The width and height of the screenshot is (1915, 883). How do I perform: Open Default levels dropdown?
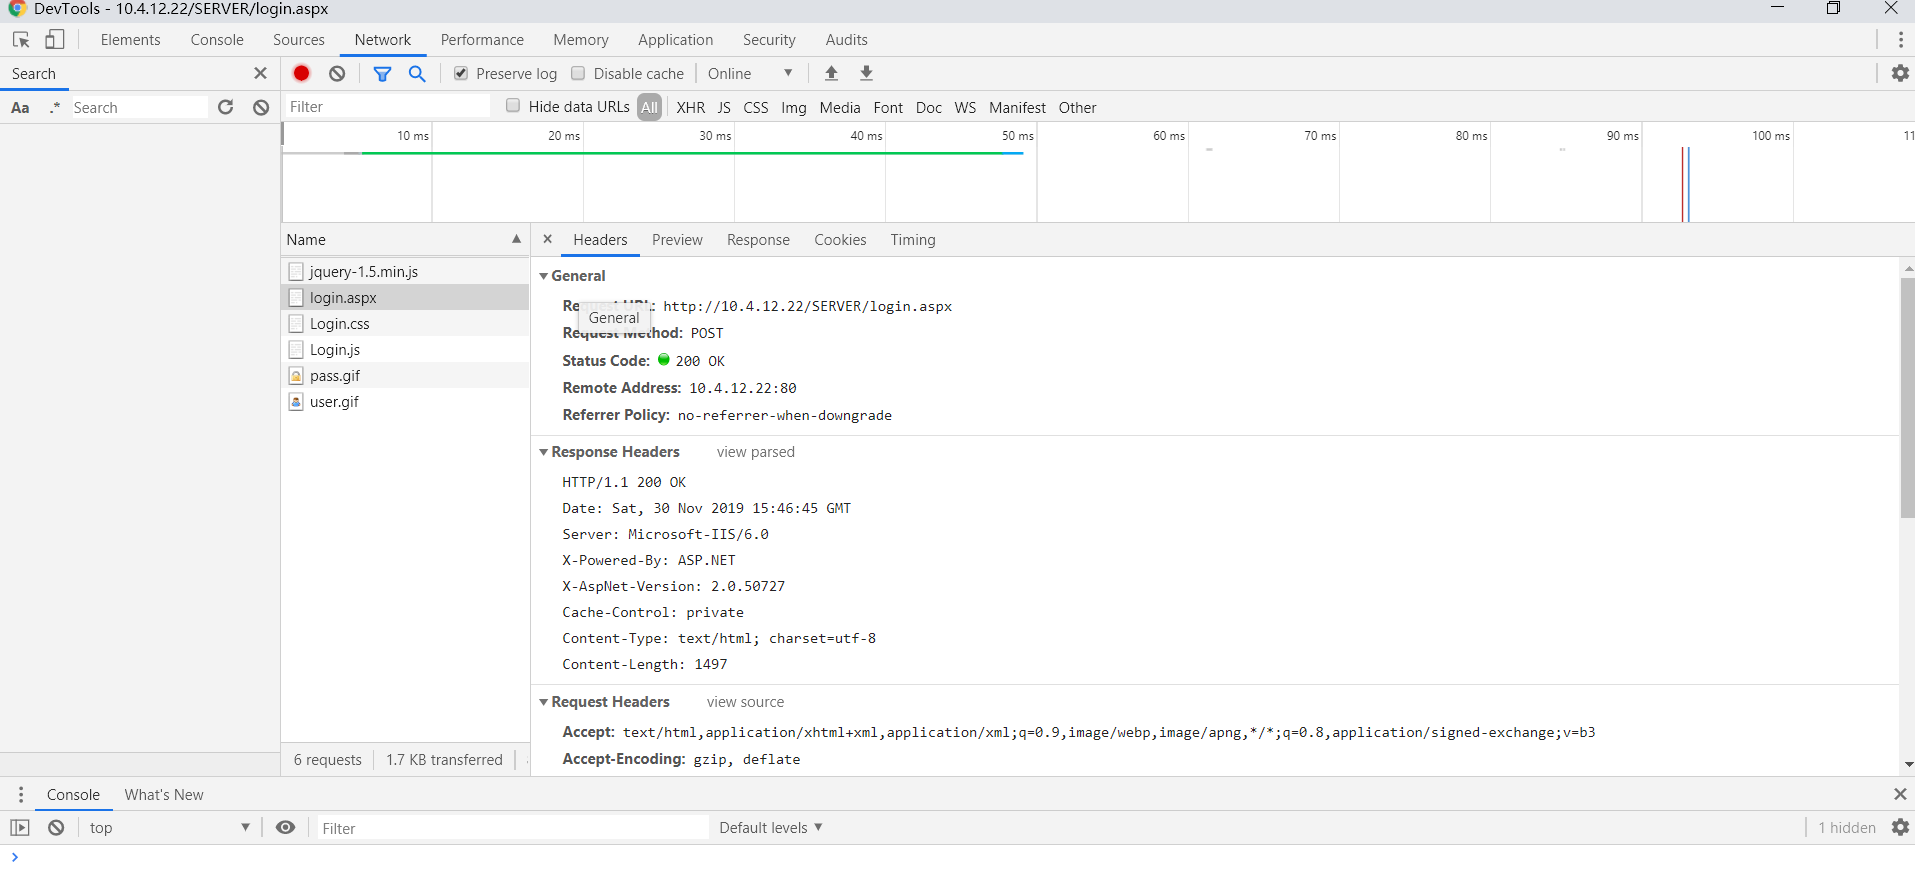[x=770, y=827]
